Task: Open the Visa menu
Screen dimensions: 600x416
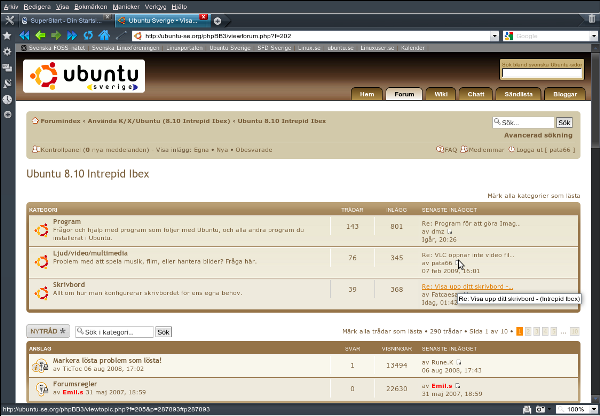Action: (x=62, y=7)
